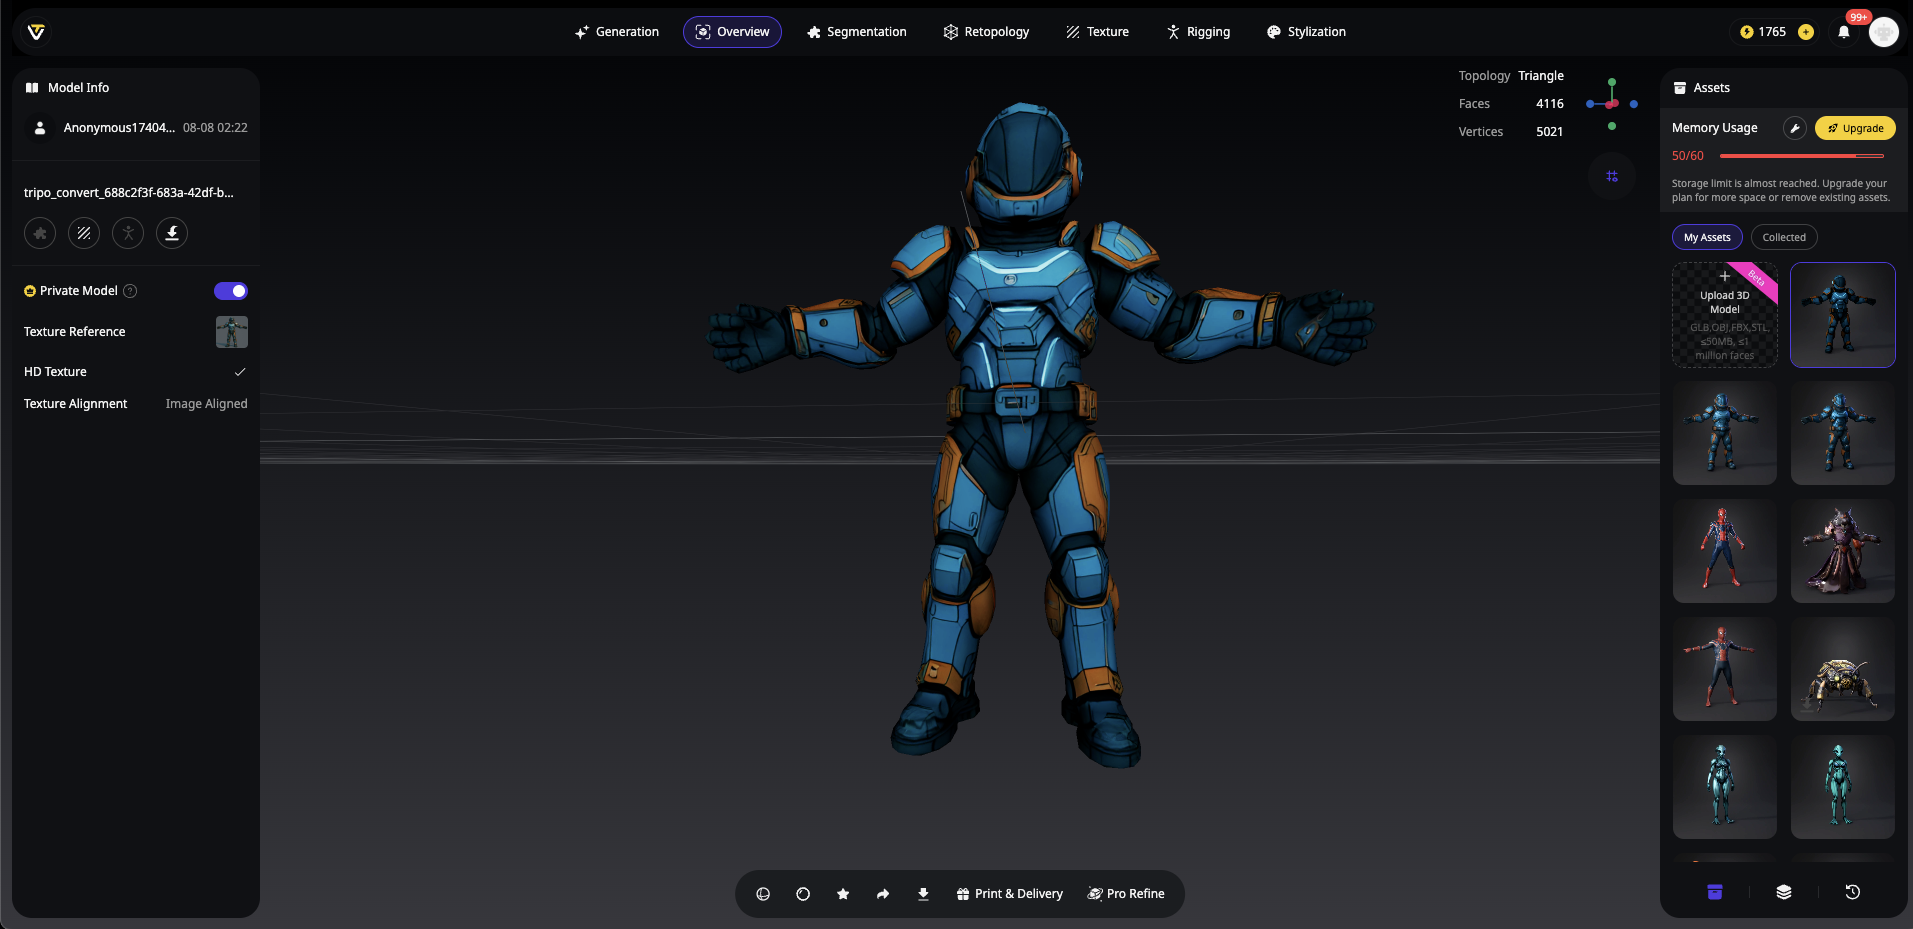Click the download icon in the bottom toolbar
Viewport: 1913px width, 929px height.
pos(923,894)
